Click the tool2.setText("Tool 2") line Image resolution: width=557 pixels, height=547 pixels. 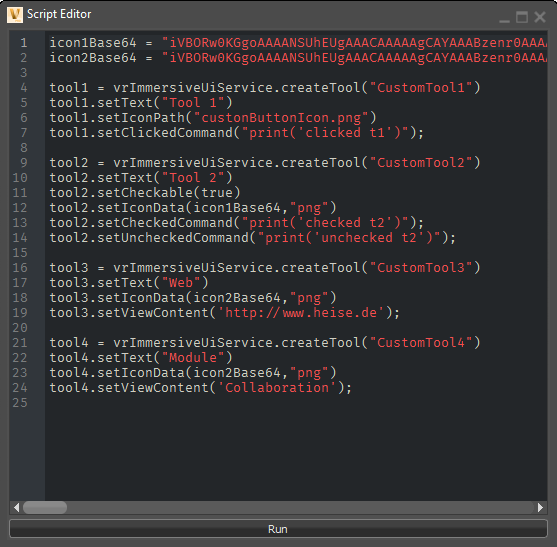click(x=141, y=178)
